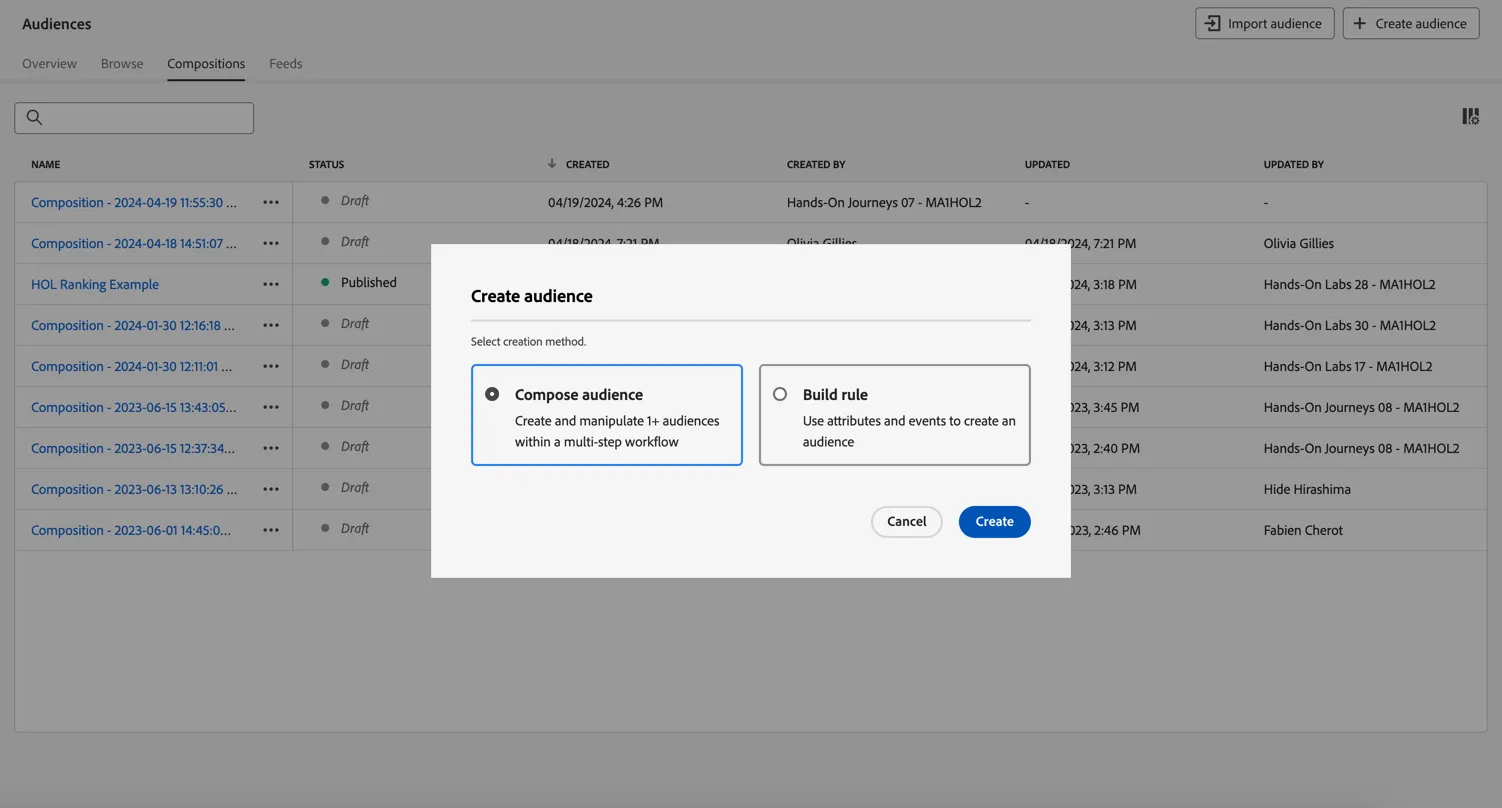Open the HOL Ranking Example composition link

point(95,284)
